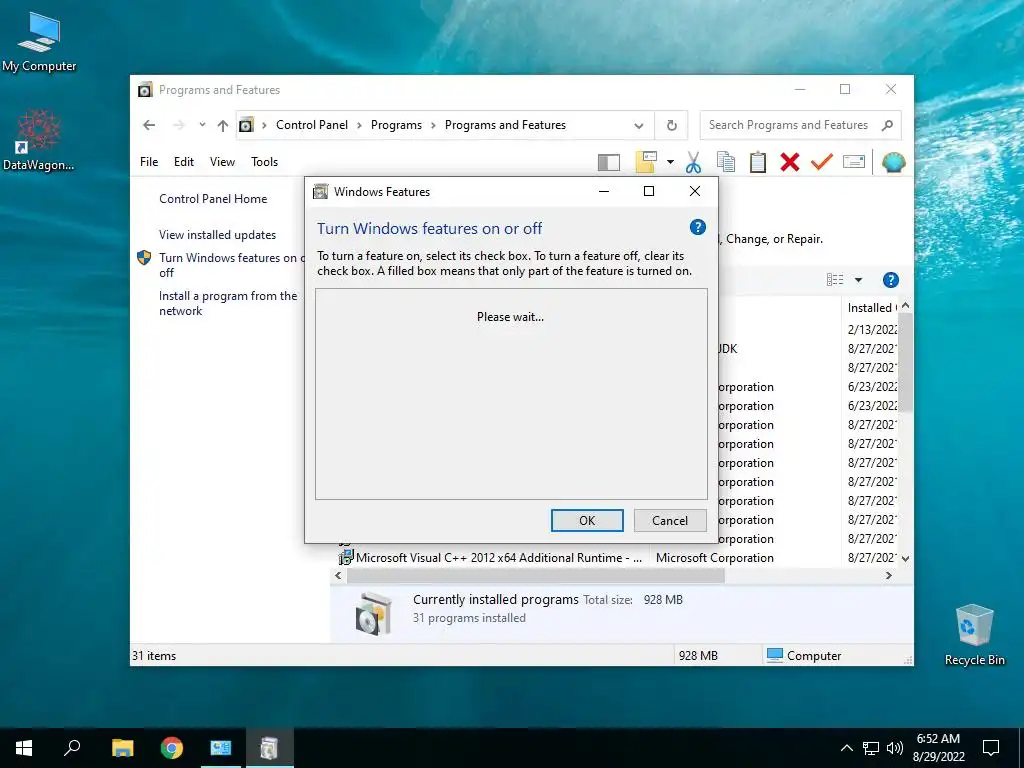Image resolution: width=1024 pixels, height=768 pixels.
Task: Click Programs in the address breadcrumb
Action: pyautogui.click(x=396, y=125)
